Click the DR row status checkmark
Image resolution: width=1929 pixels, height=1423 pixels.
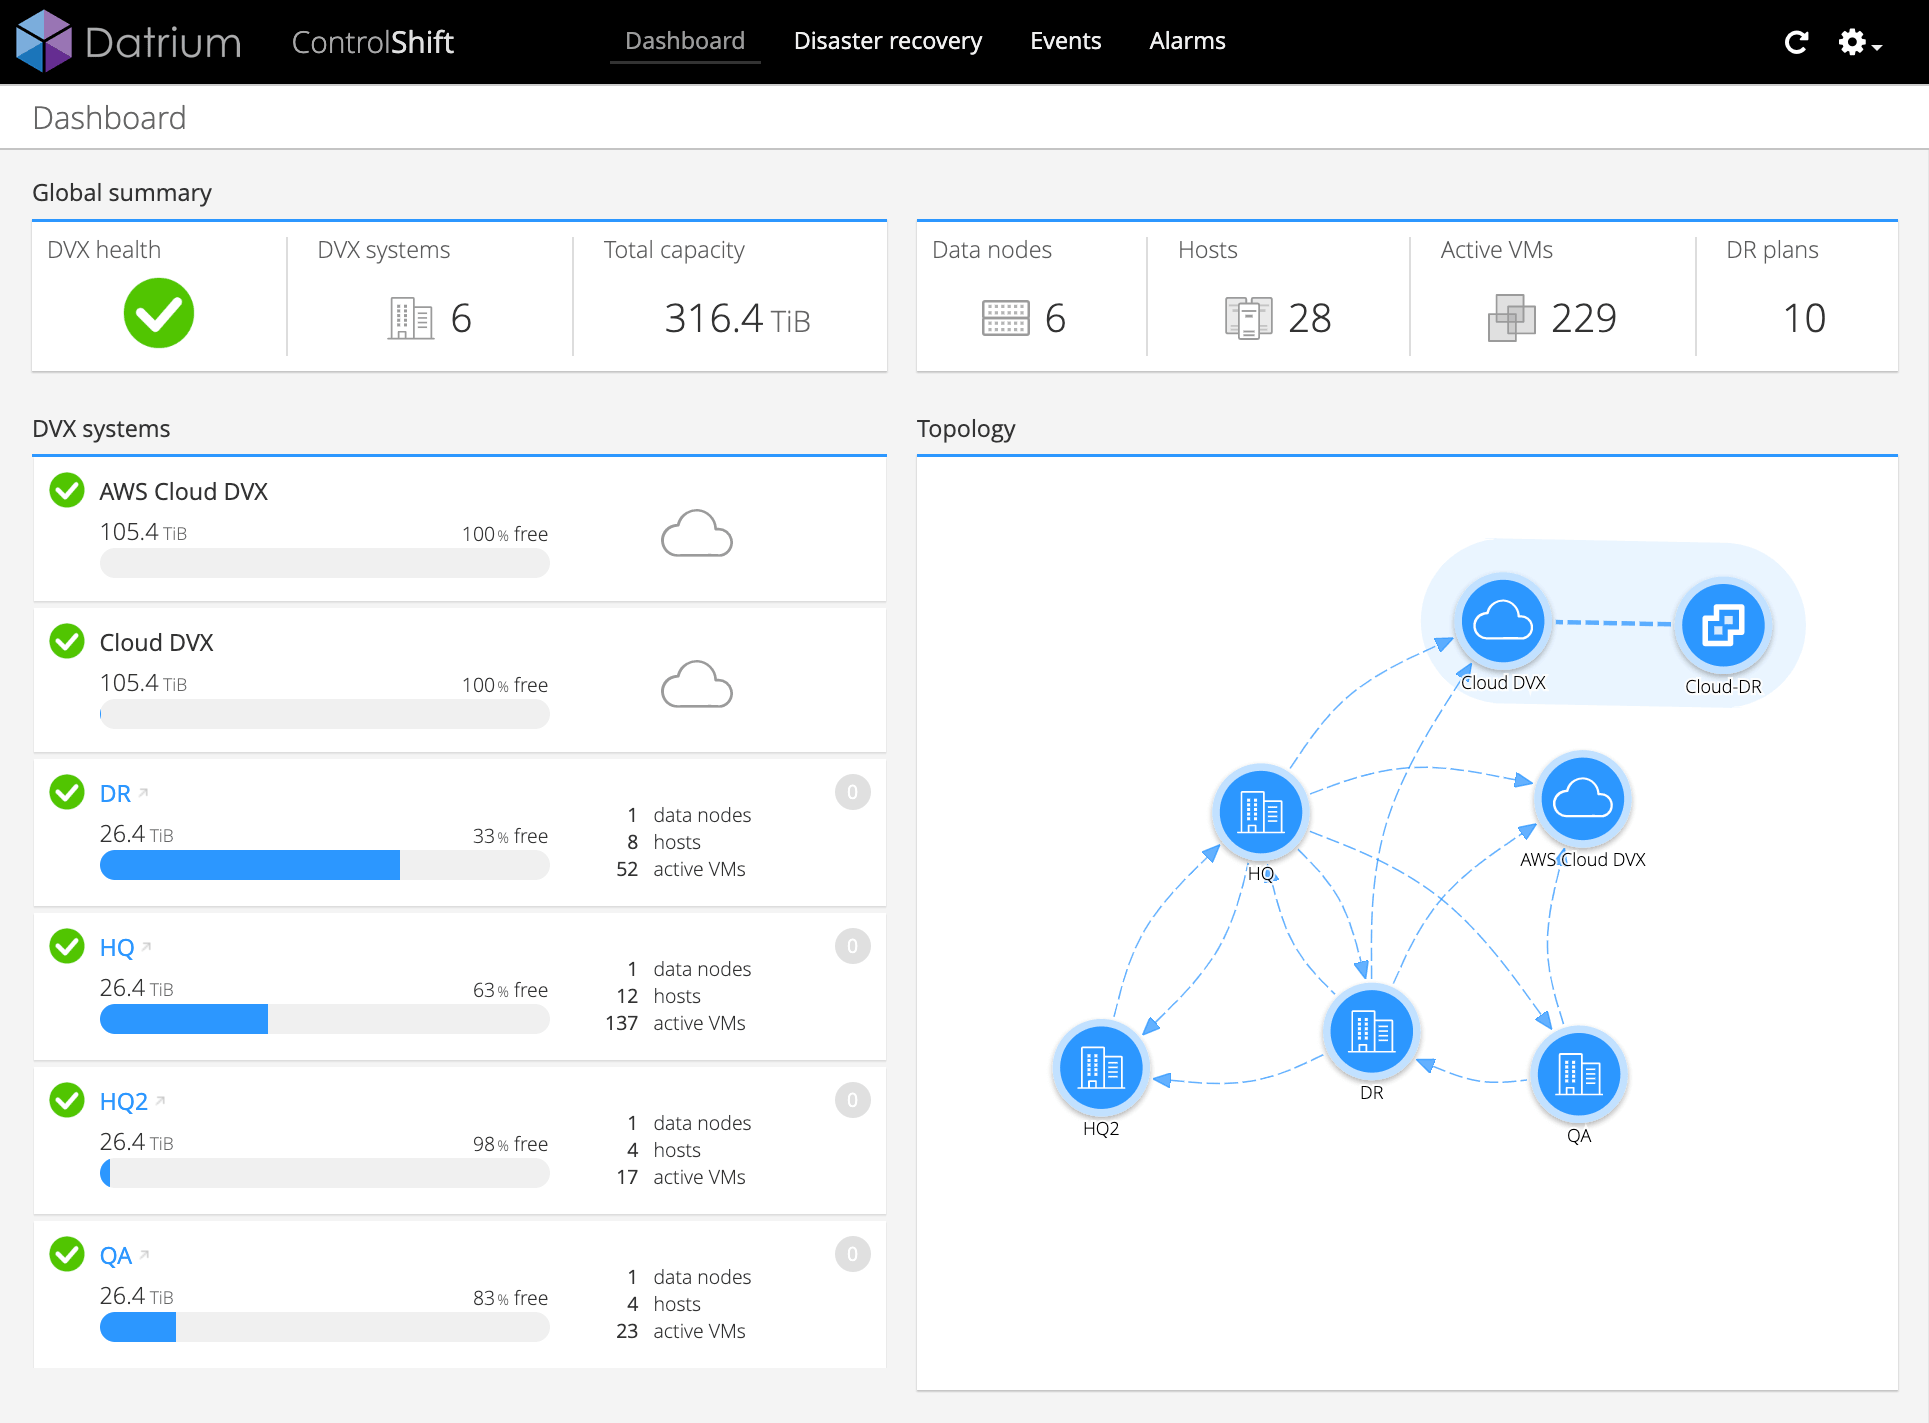67,792
